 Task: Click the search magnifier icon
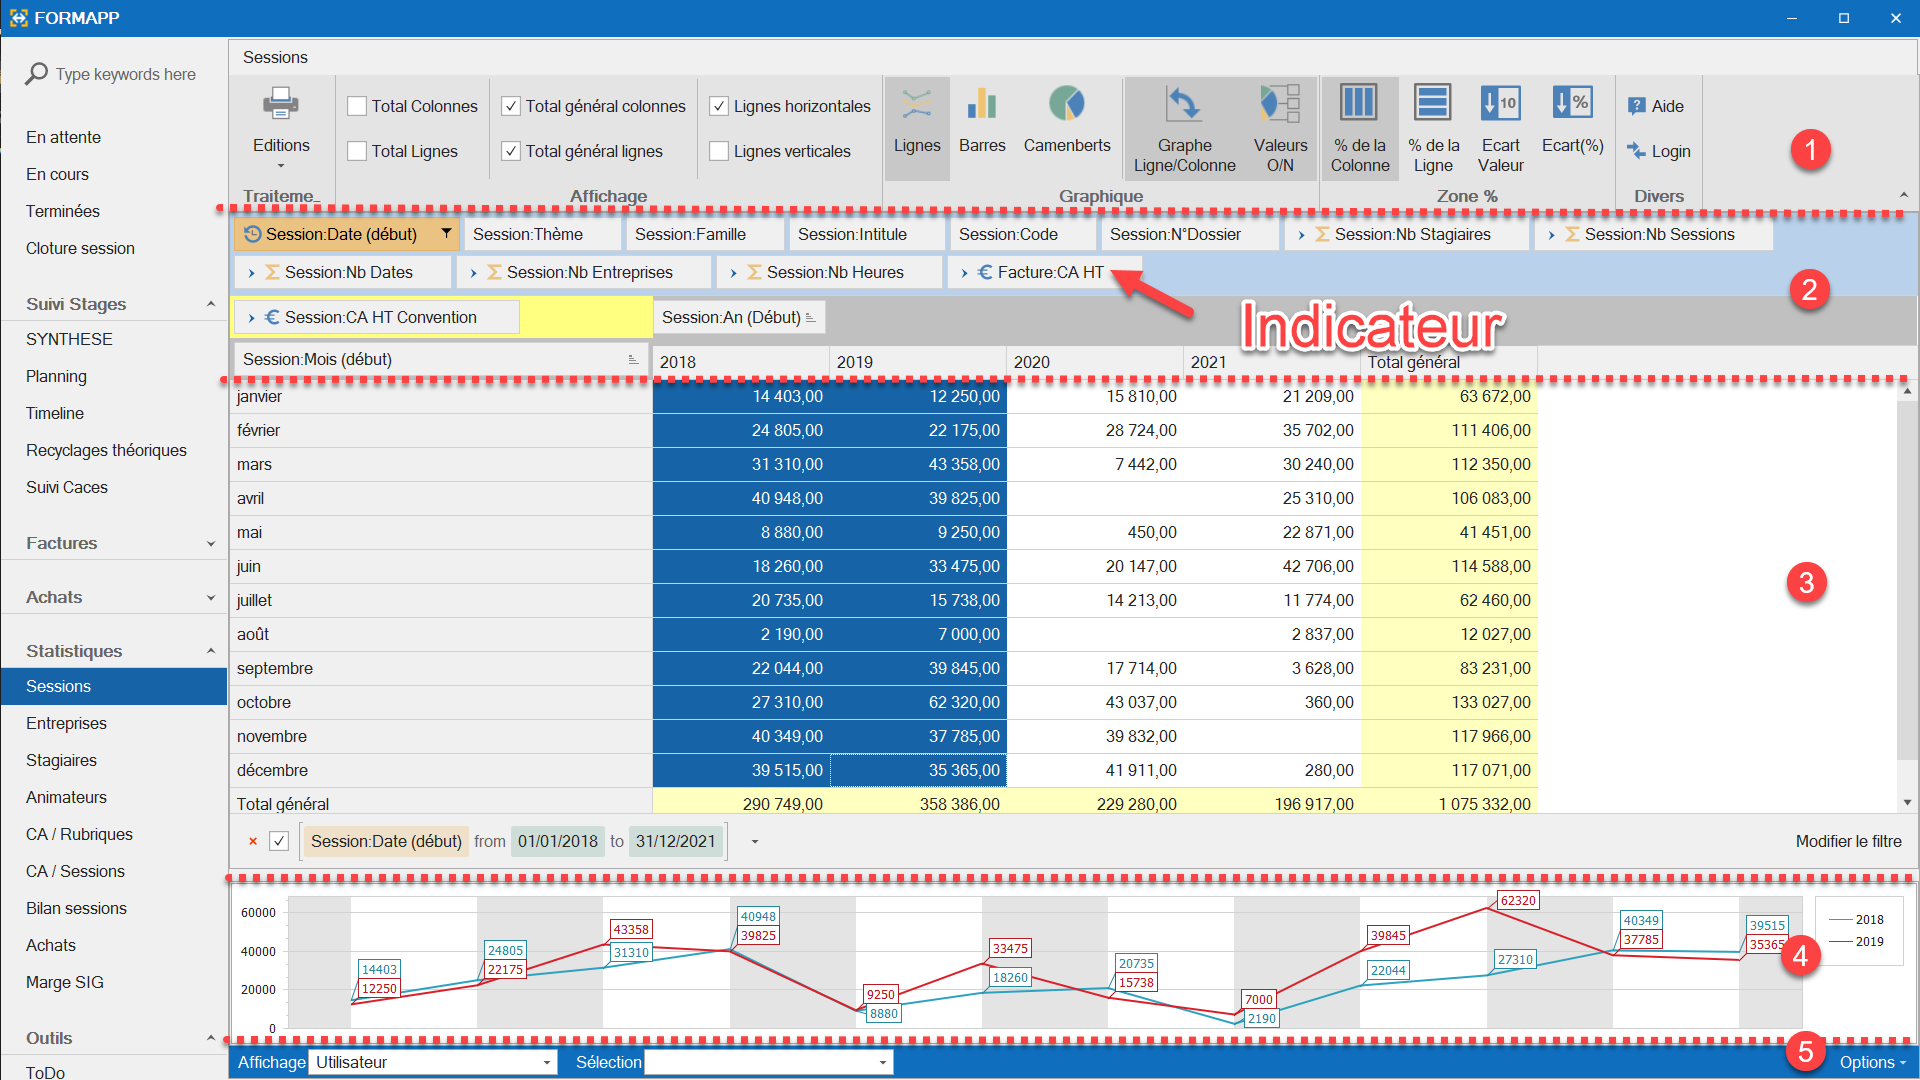[36, 74]
